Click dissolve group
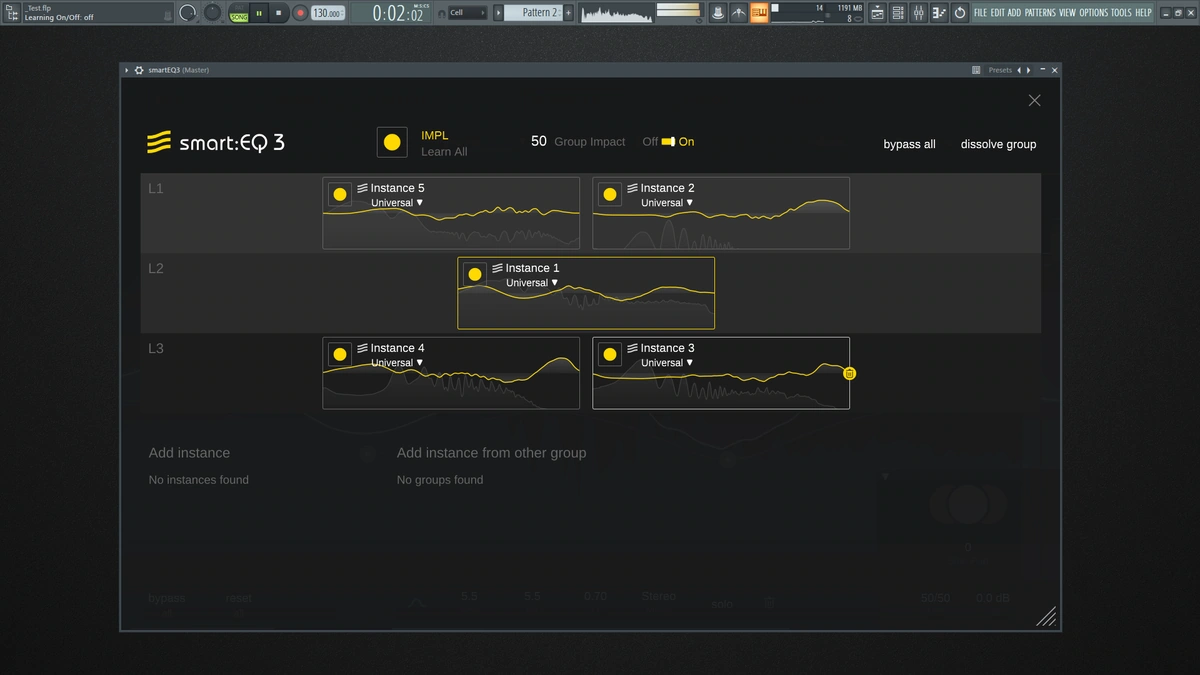The width and height of the screenshot is (1200, 675). (x=999, y=144)
